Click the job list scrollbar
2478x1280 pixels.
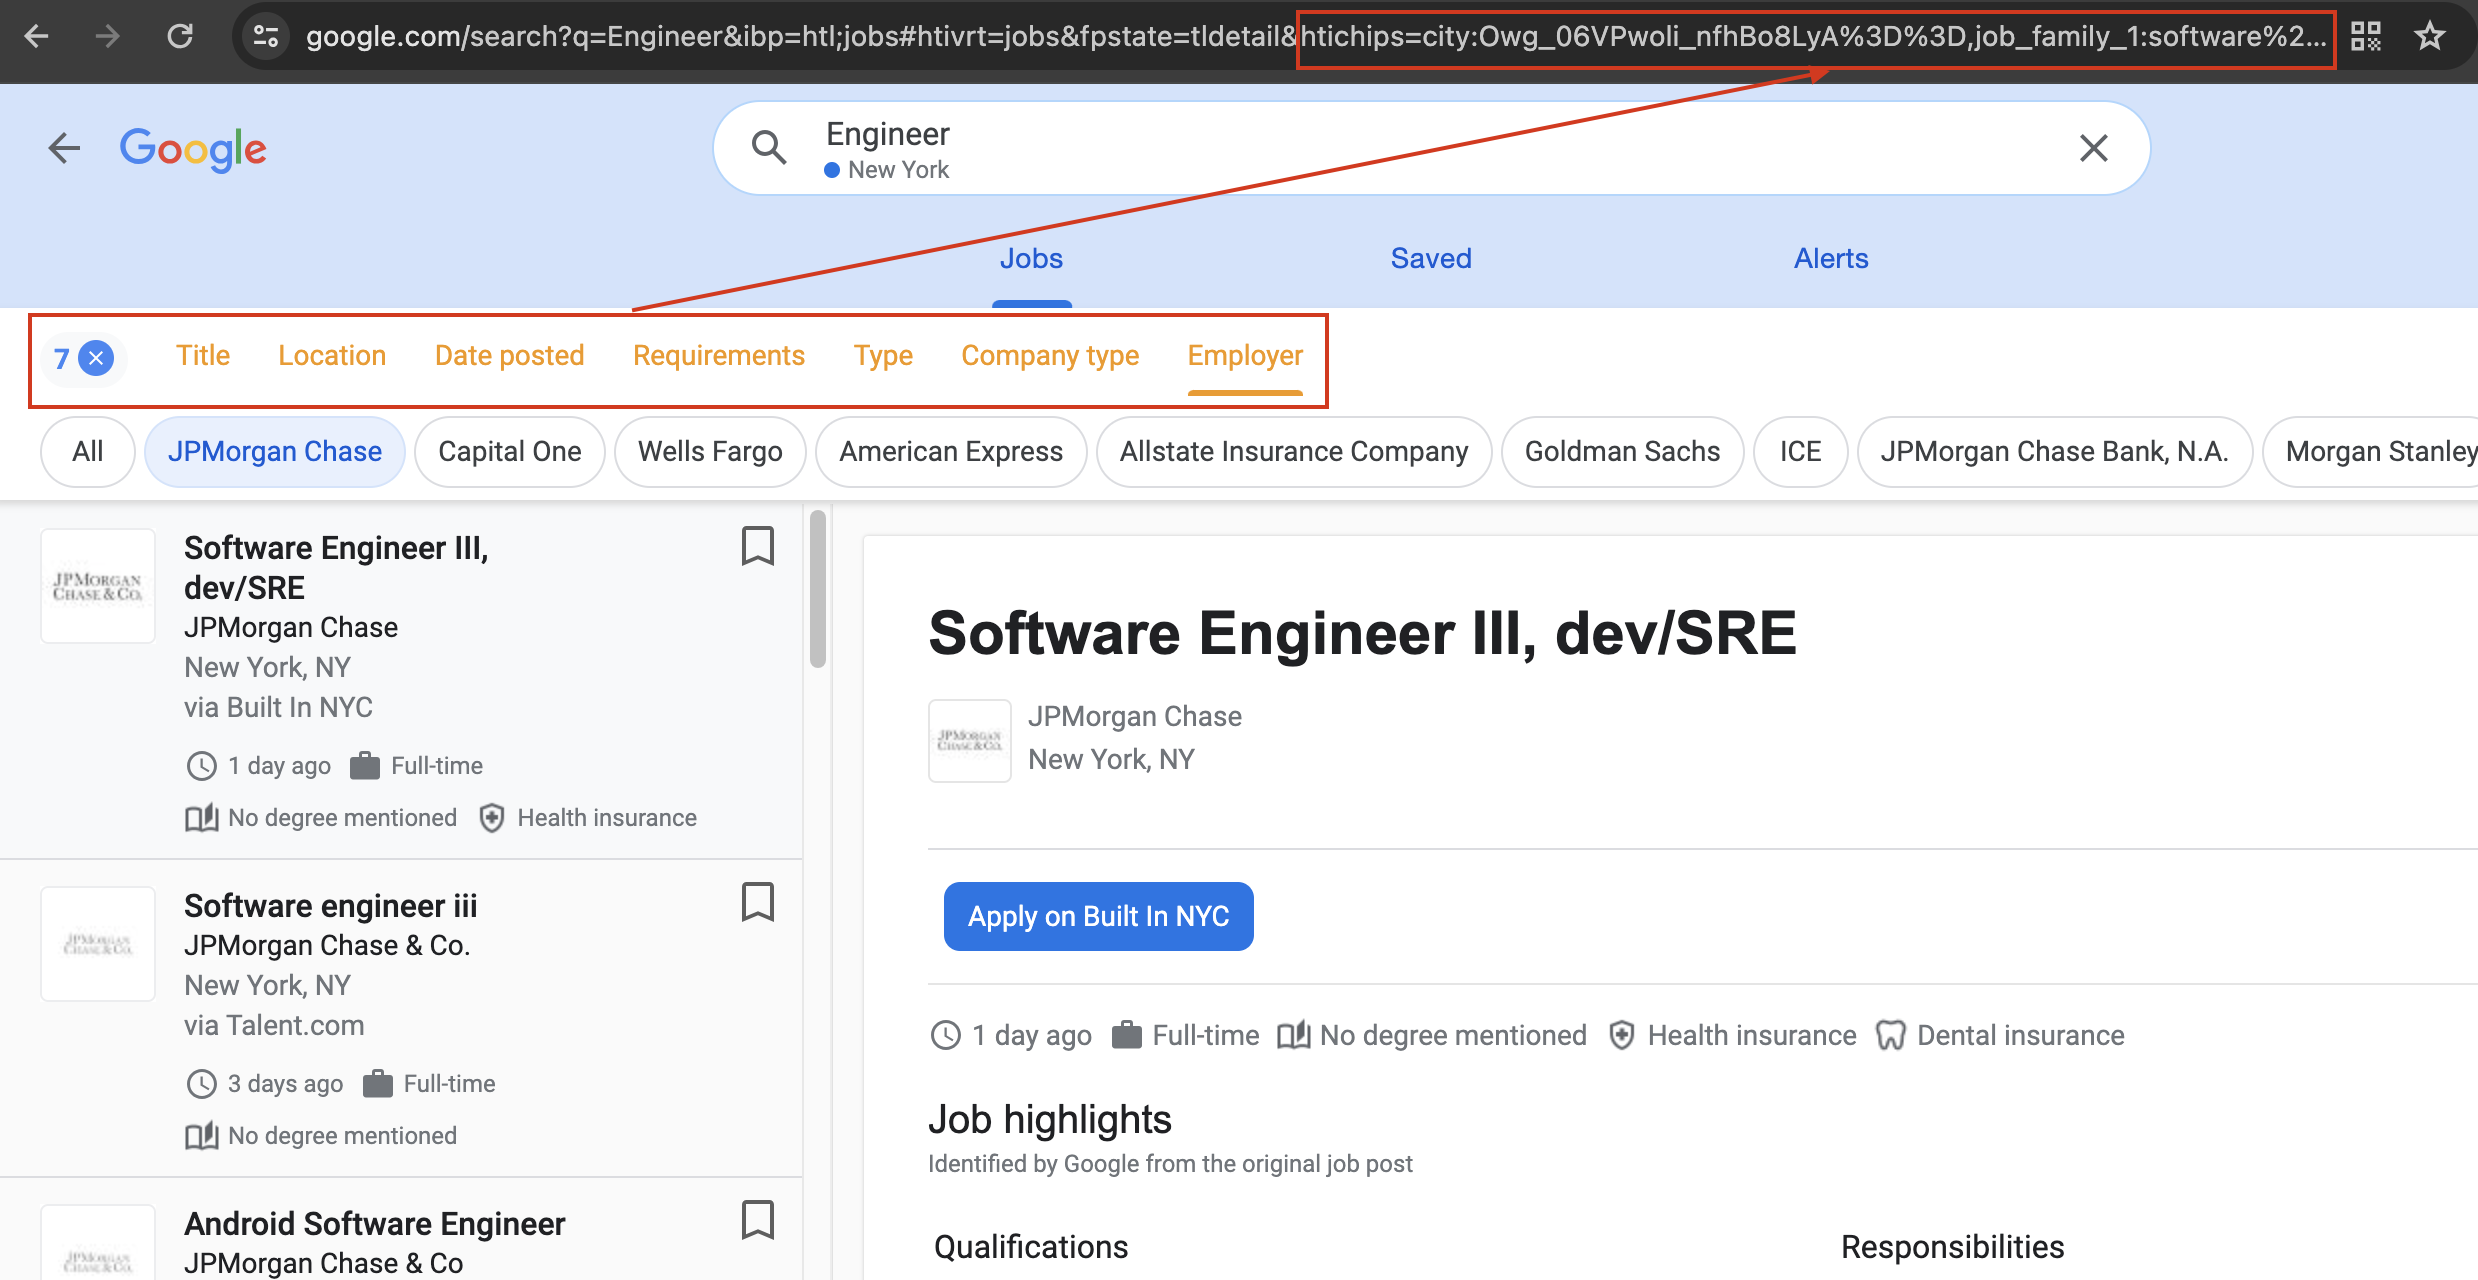pyautogui.click(x=818, y=590)
